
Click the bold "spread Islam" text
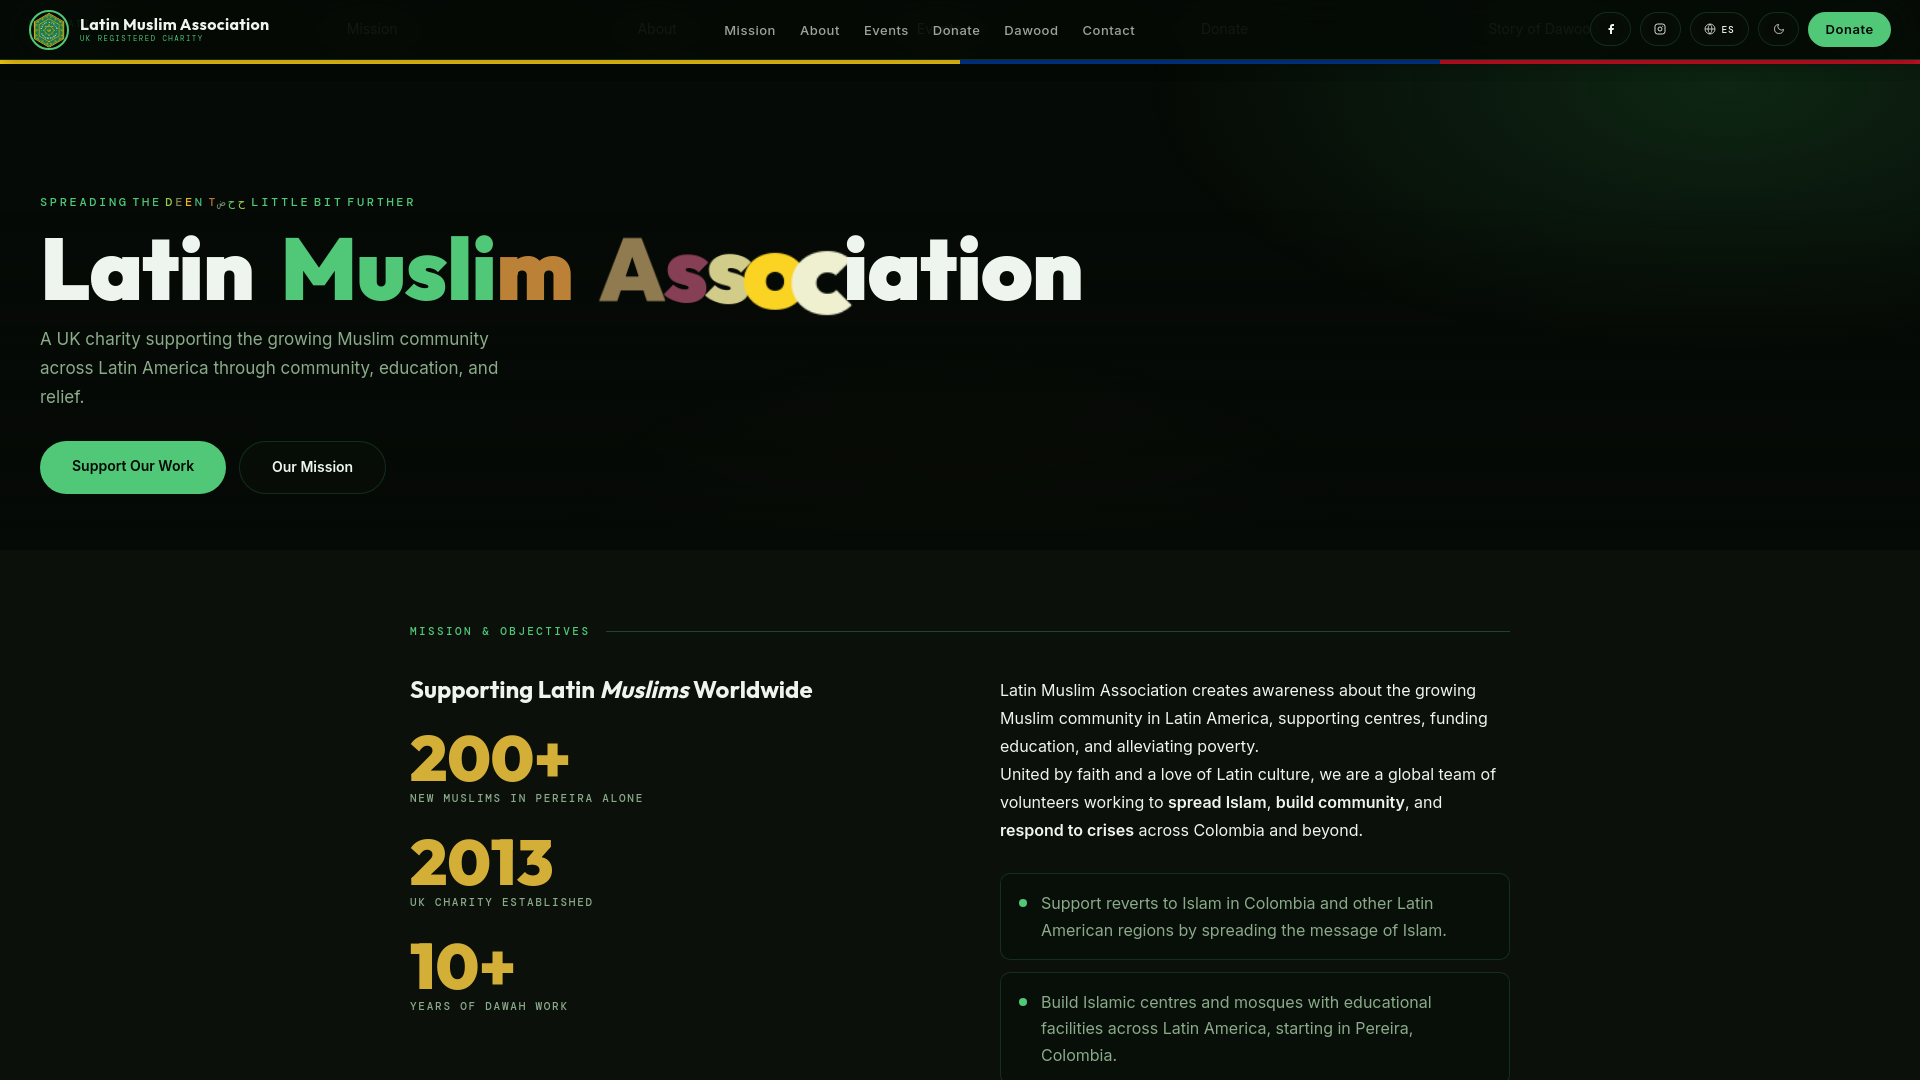click(1217, 802)
